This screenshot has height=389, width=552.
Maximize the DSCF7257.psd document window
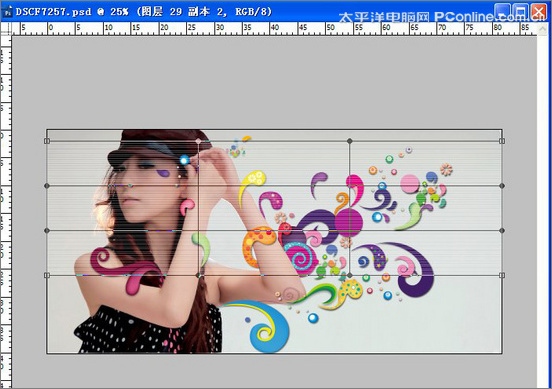pos(521,11)
